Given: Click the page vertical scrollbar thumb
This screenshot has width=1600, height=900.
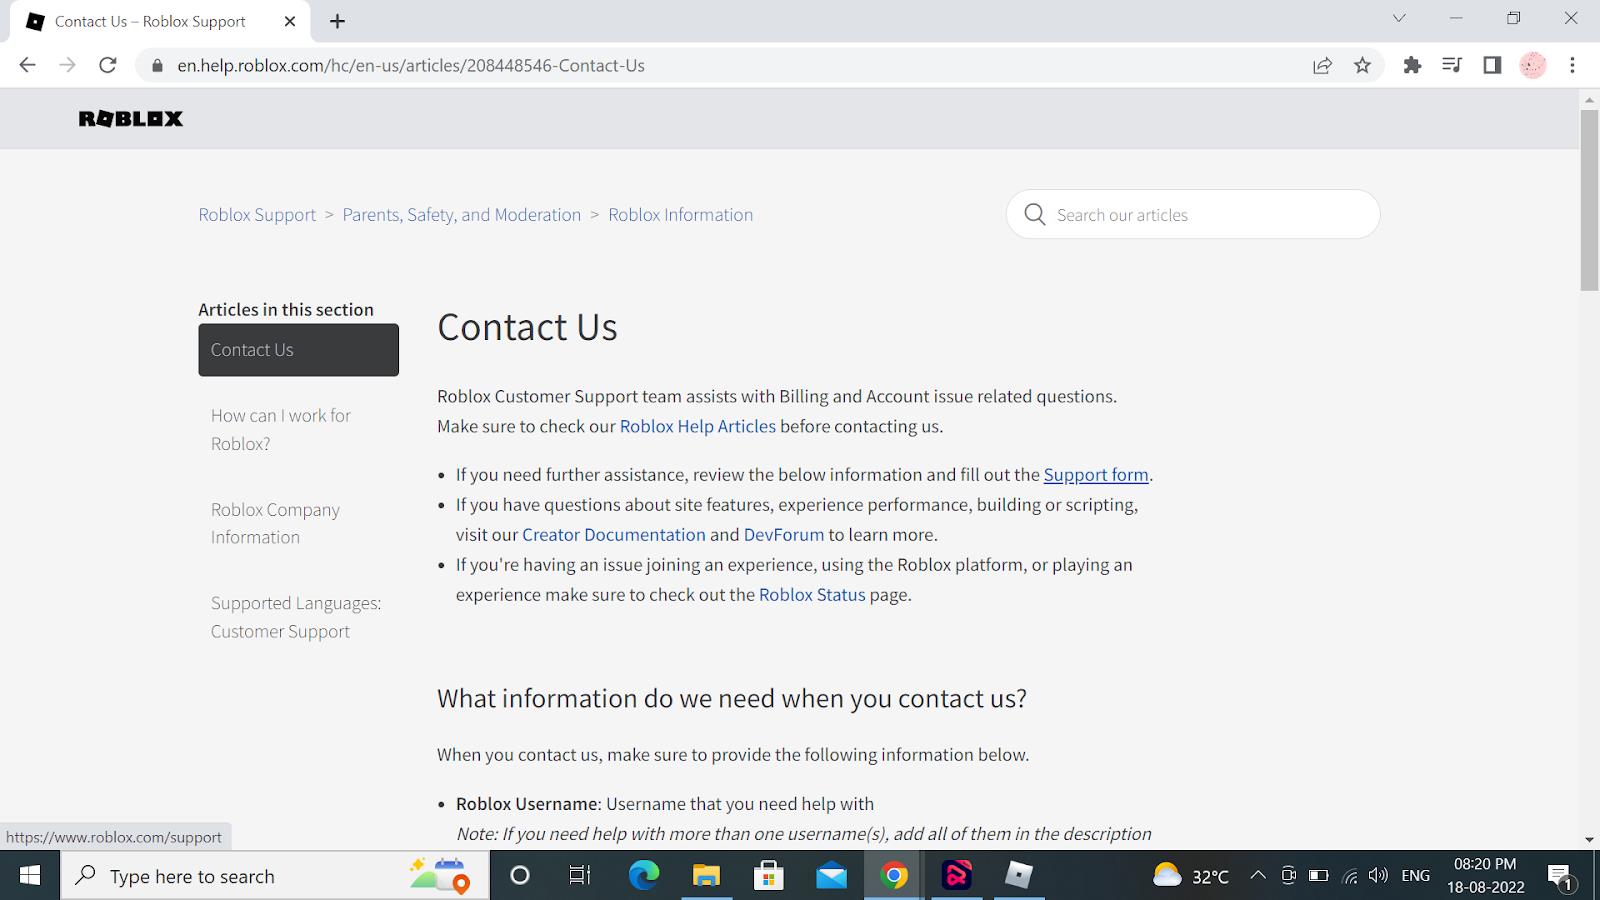Looking at the screenshot, I should tap(1589, 200).
